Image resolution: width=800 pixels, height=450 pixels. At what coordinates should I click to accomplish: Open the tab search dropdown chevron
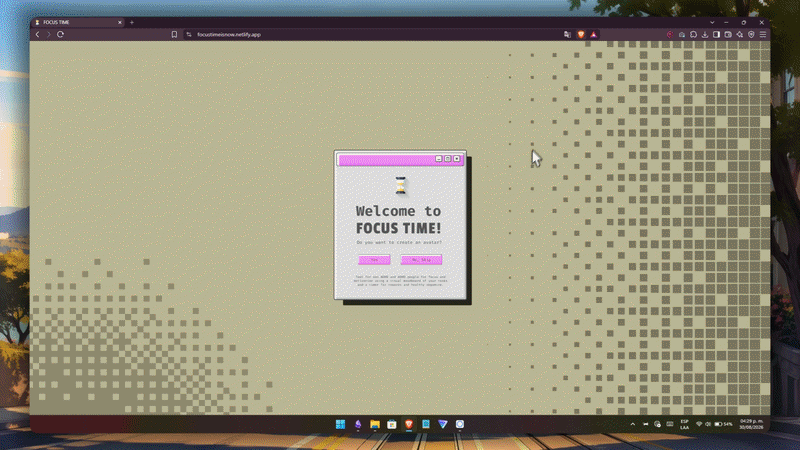point(712,22)
